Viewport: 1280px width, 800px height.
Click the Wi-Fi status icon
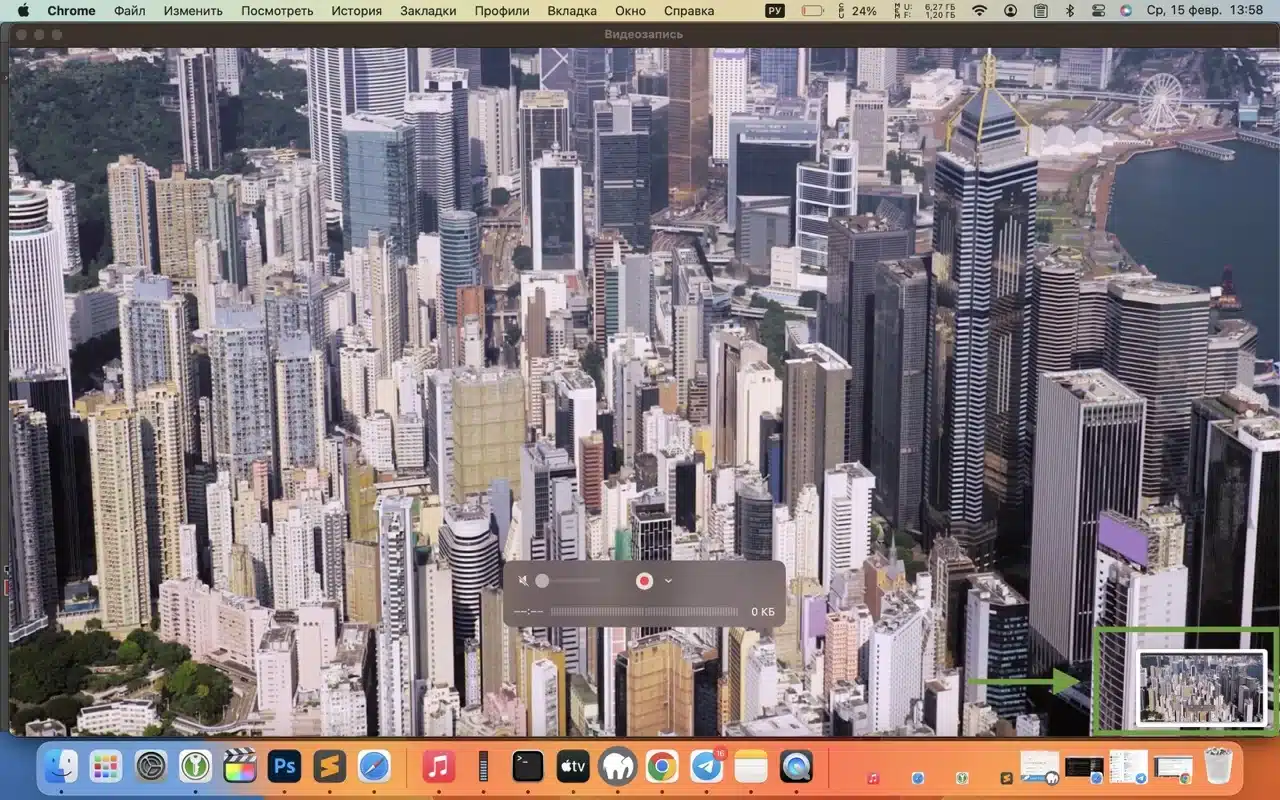point(979,11)
